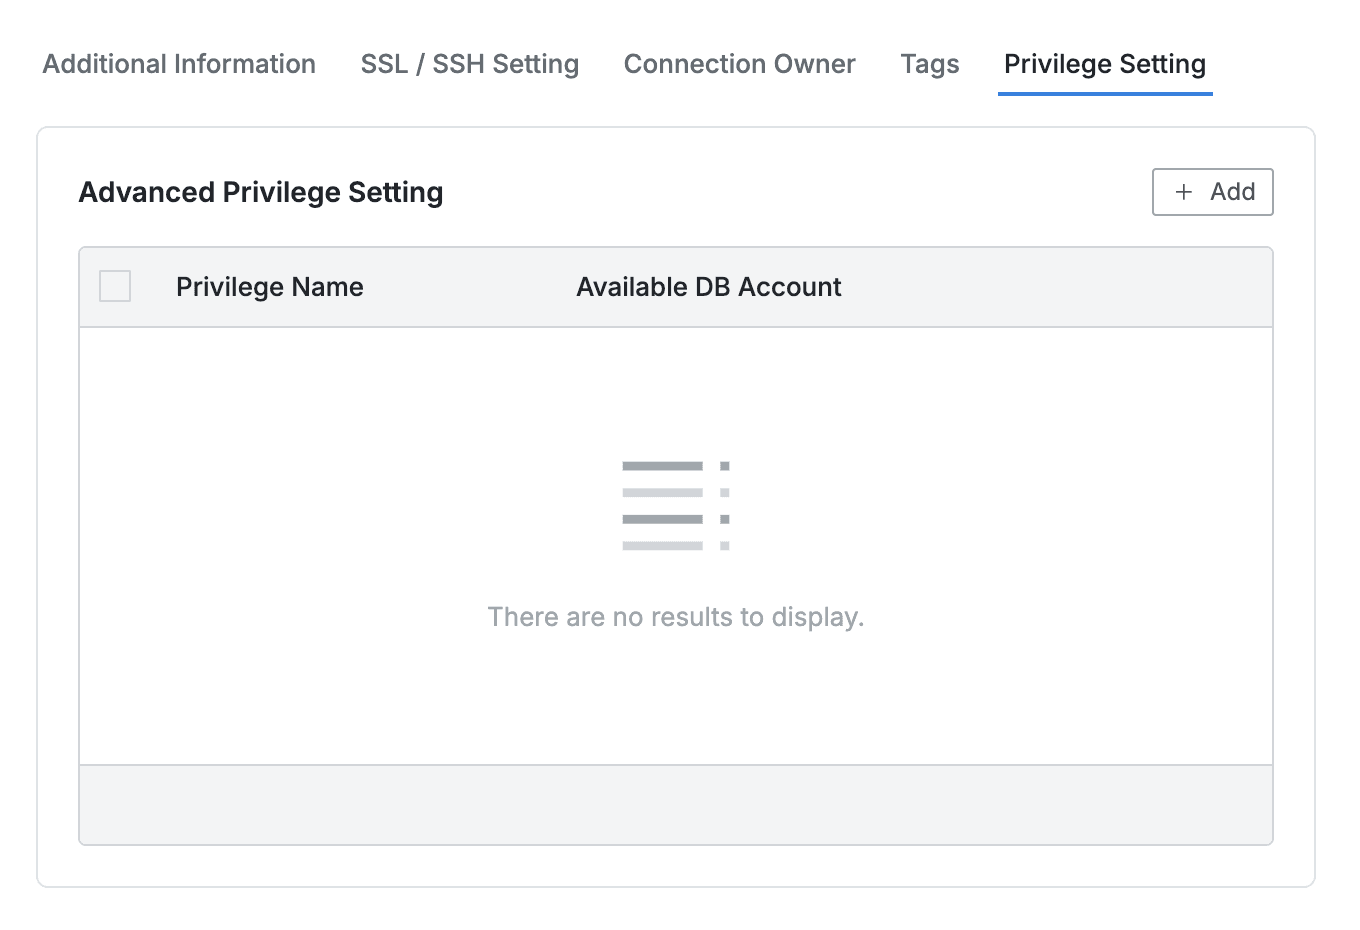Image resolution: width=1360 pixels, height=930 pixels.
Task: Click the plus icon on the Add button
Action: coord(1184,192)
